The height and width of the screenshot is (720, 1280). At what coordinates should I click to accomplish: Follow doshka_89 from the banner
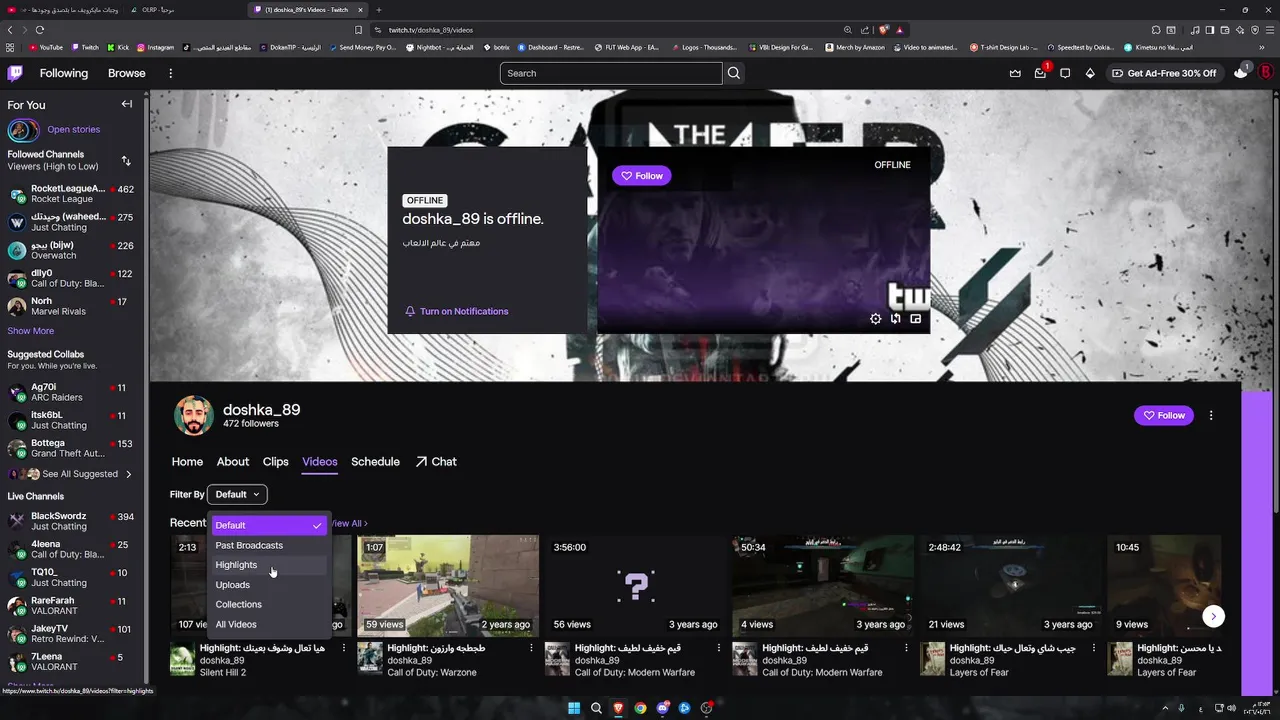[x=641, y=175]
